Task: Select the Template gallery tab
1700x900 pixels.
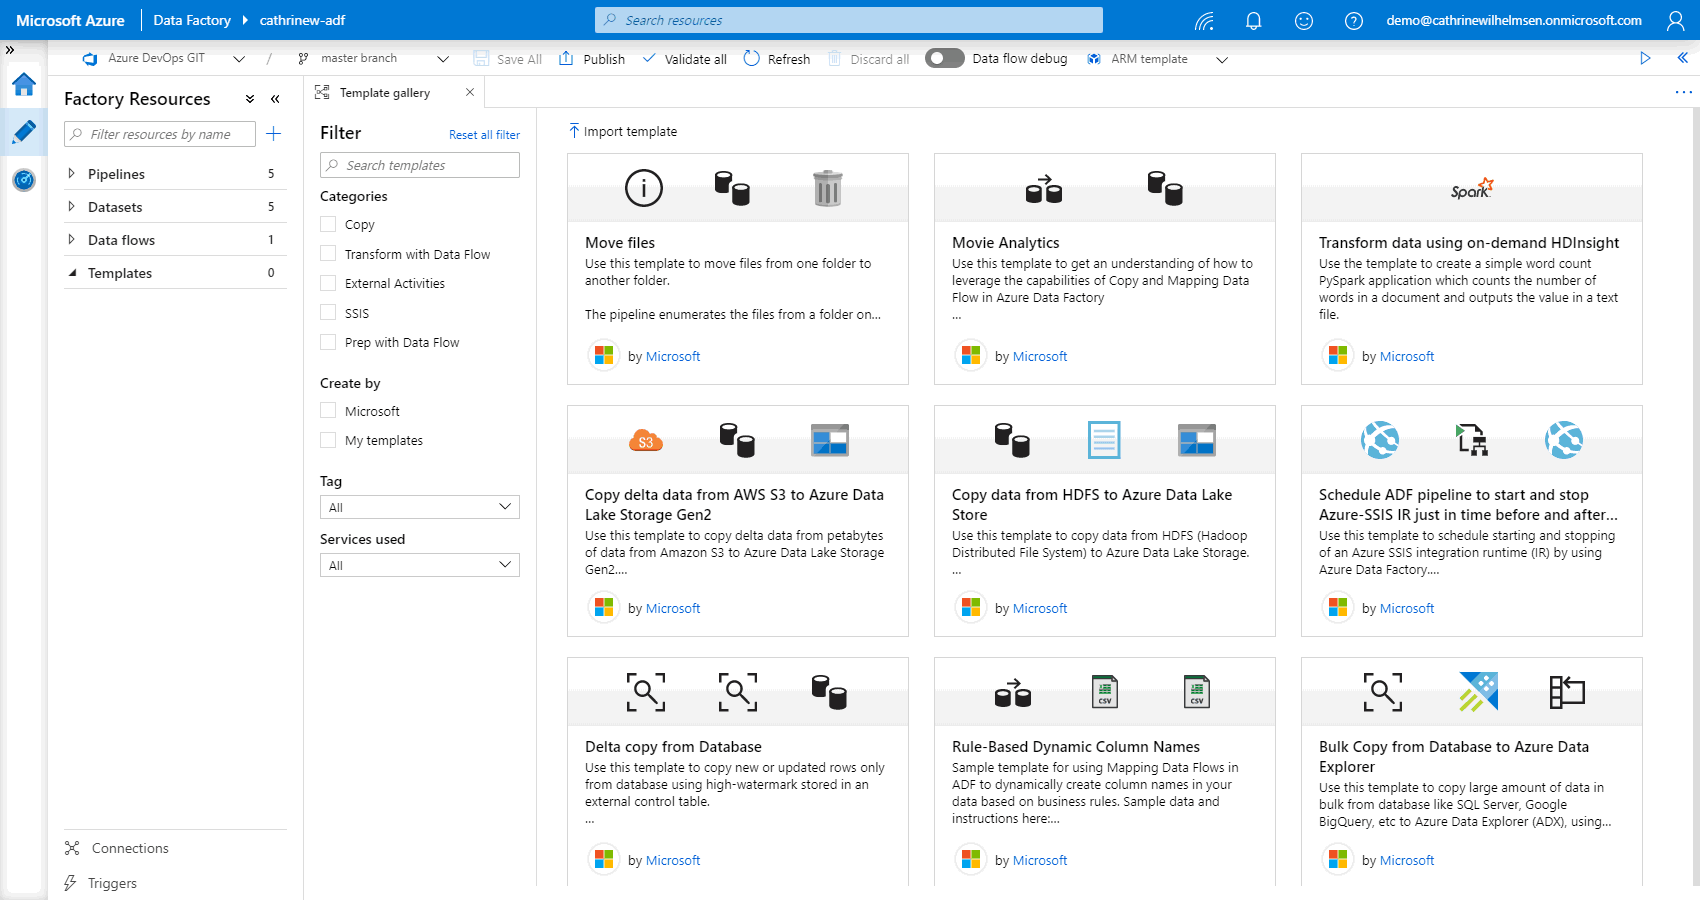Action: (x=384, y=93)
